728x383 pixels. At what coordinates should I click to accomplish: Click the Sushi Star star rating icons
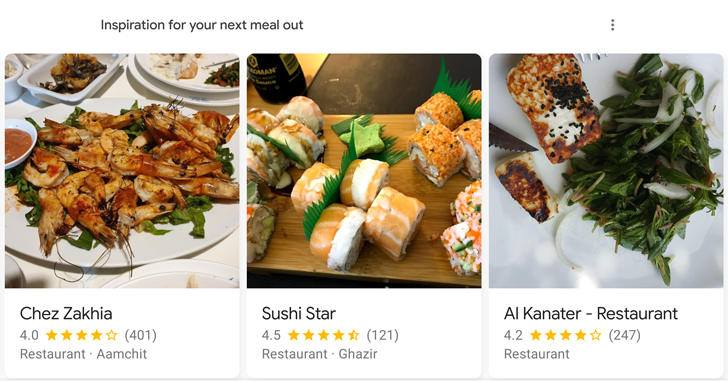click(324, 335)
